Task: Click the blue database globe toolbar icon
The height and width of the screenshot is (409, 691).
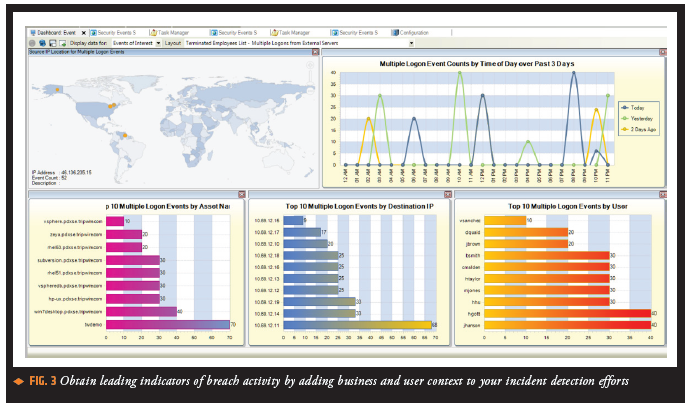Action: [42, 43]
